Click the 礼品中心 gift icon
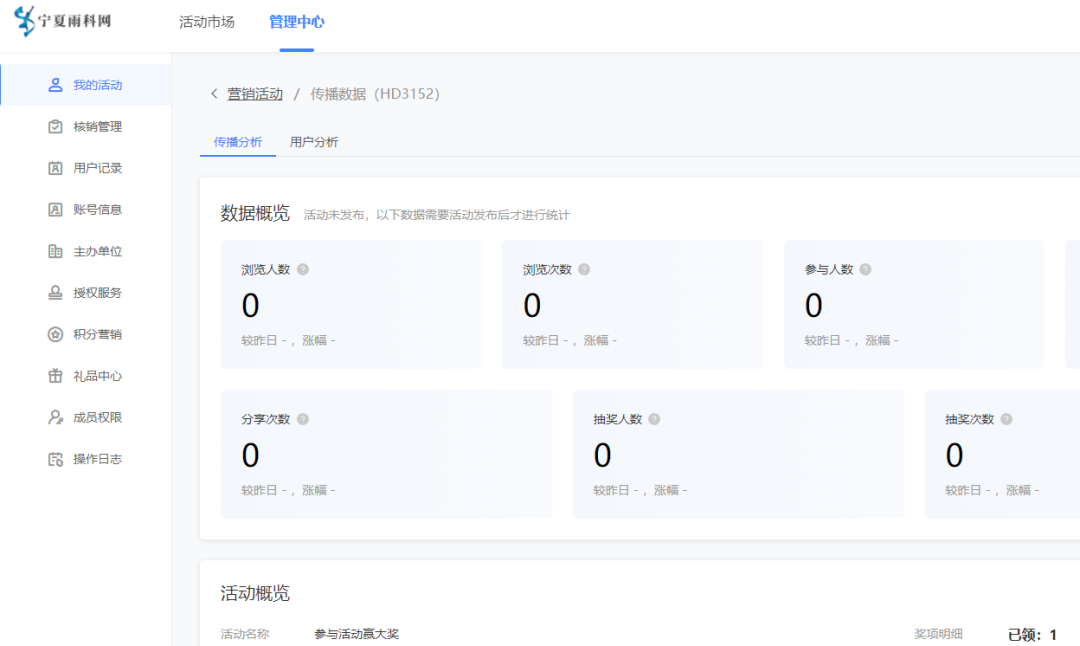Image resolution: width=1080 pixels, height=646 pixels. tap(55, 376)
